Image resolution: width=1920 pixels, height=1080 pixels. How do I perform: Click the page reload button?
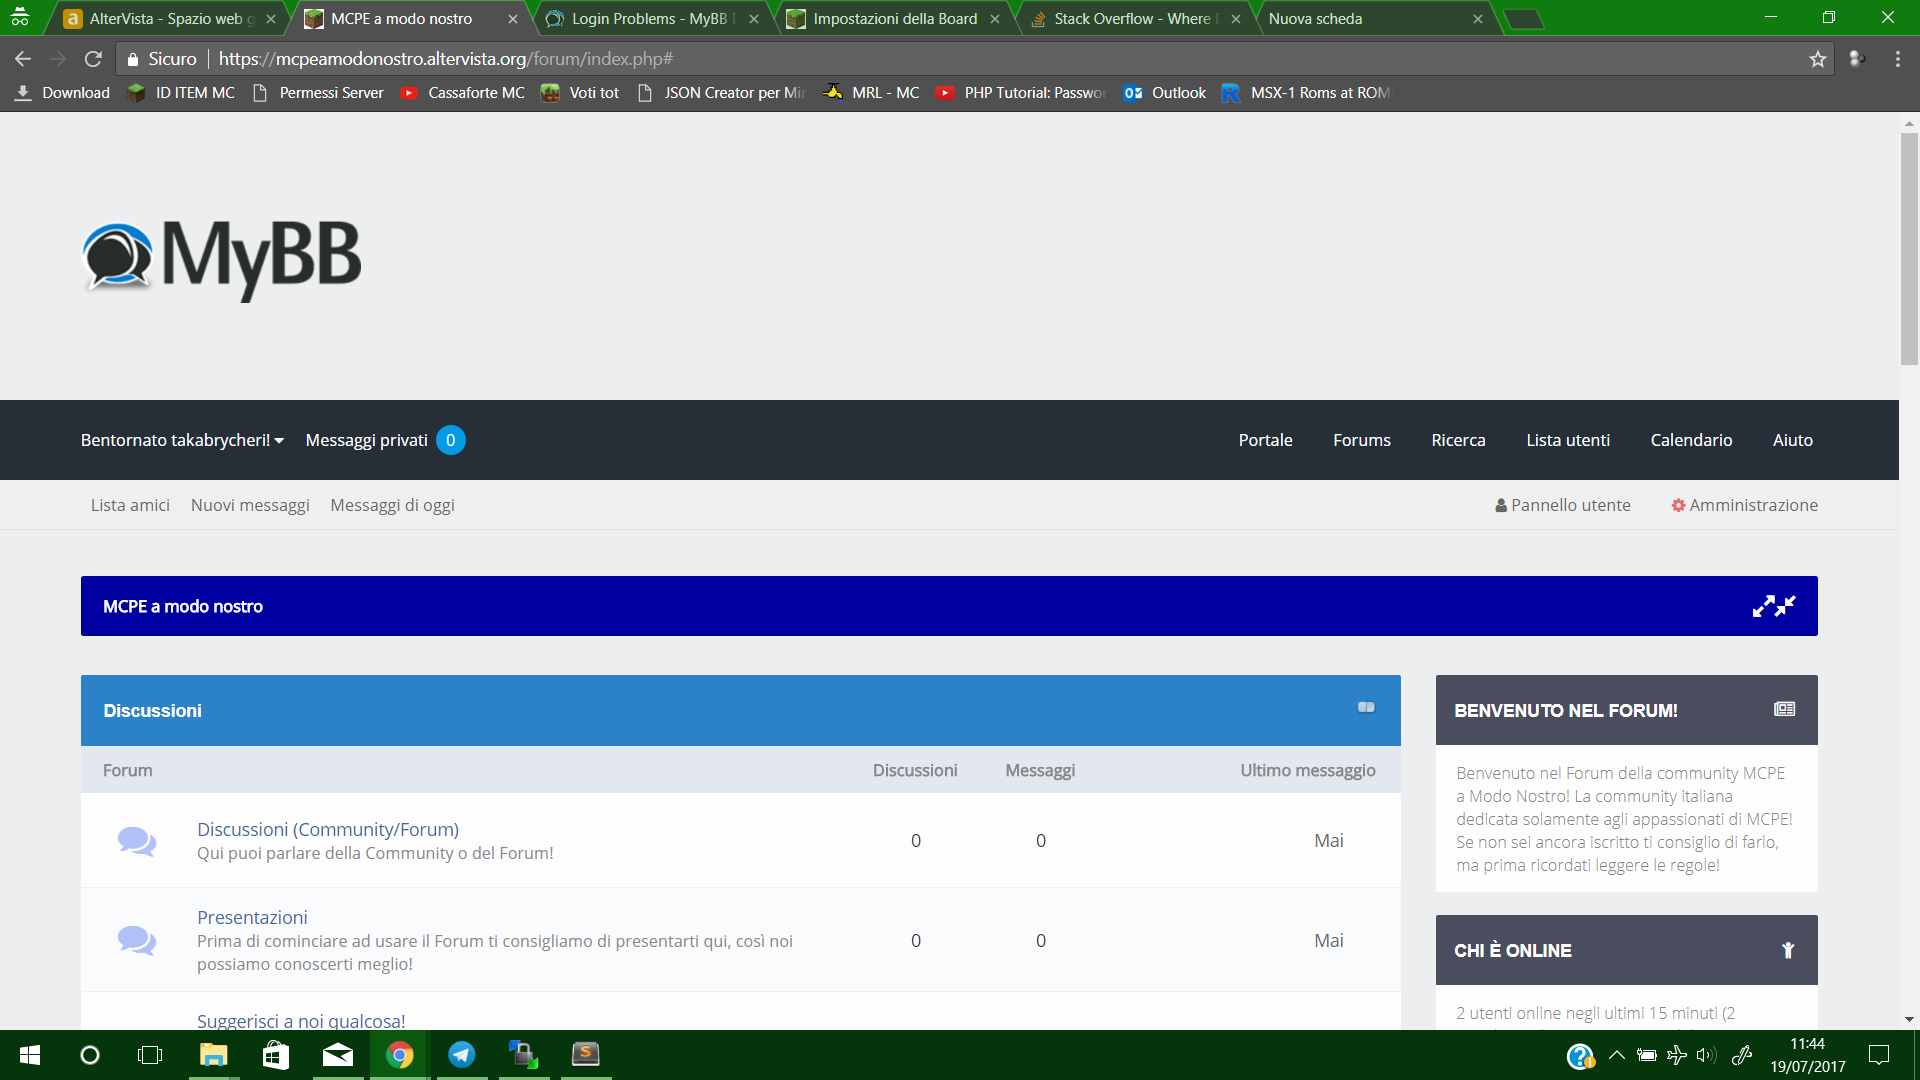93,59
